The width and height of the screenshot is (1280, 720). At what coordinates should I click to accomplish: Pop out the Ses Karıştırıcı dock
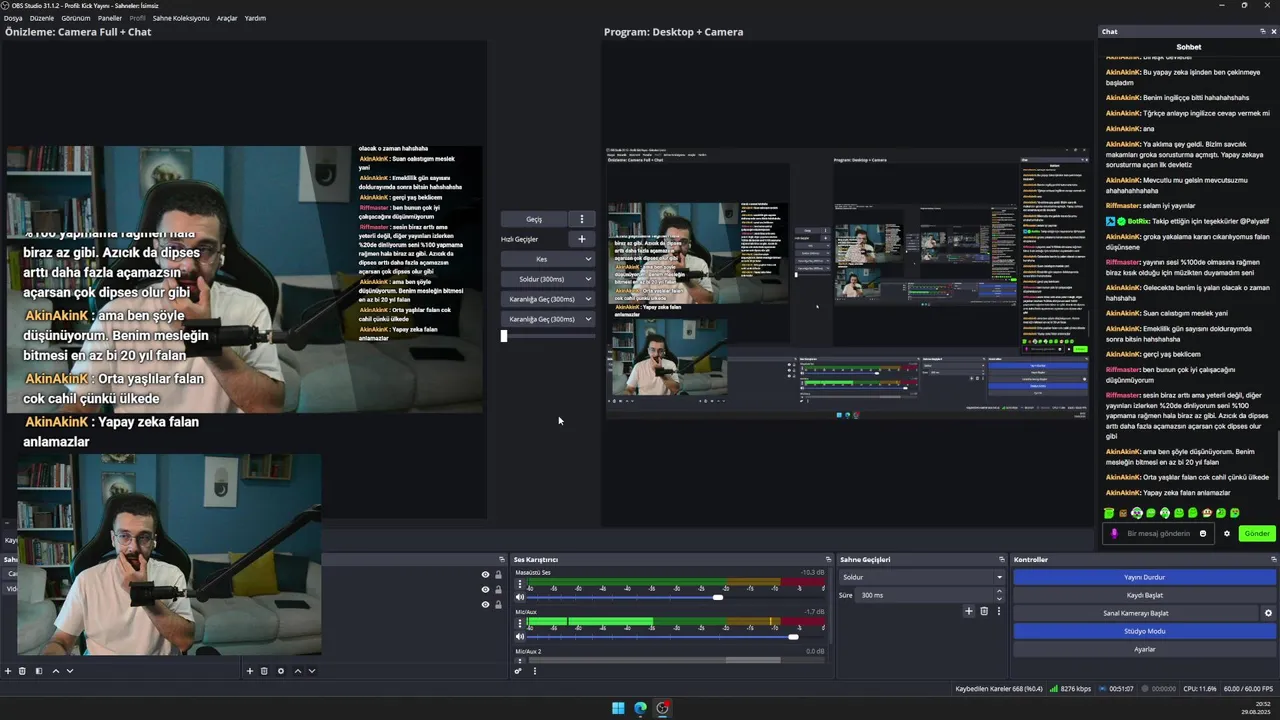click(x=828, y=559)
